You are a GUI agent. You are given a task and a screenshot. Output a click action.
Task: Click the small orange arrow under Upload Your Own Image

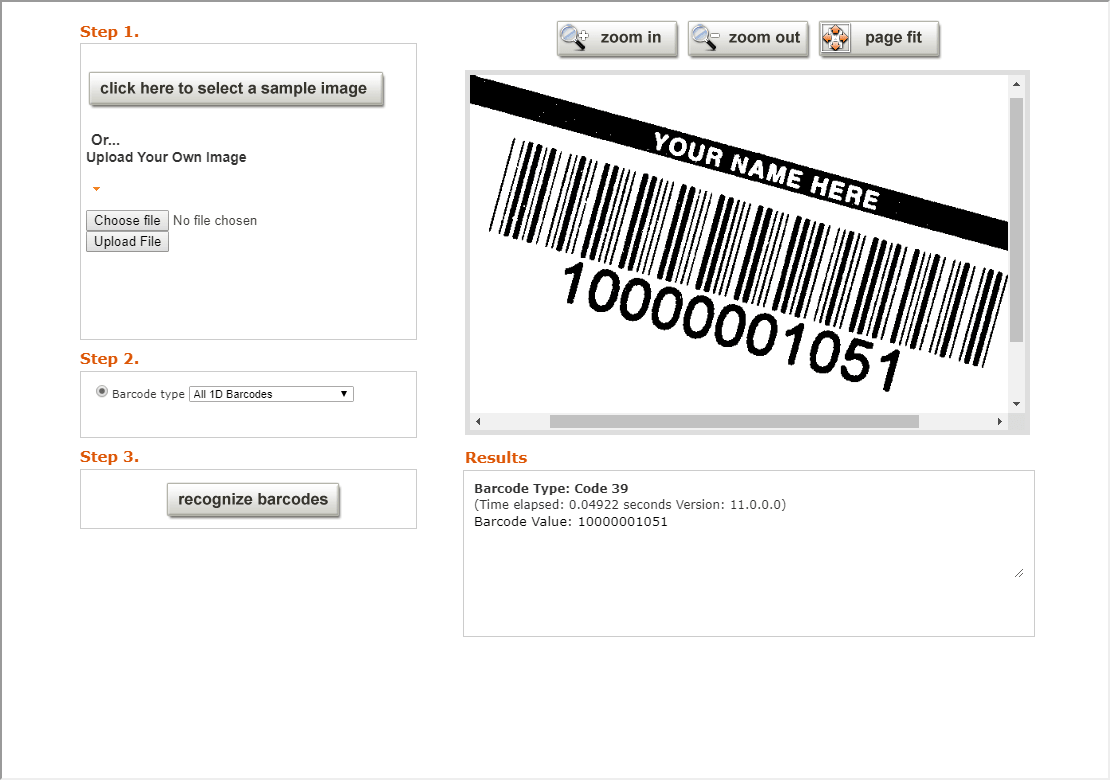96,188
